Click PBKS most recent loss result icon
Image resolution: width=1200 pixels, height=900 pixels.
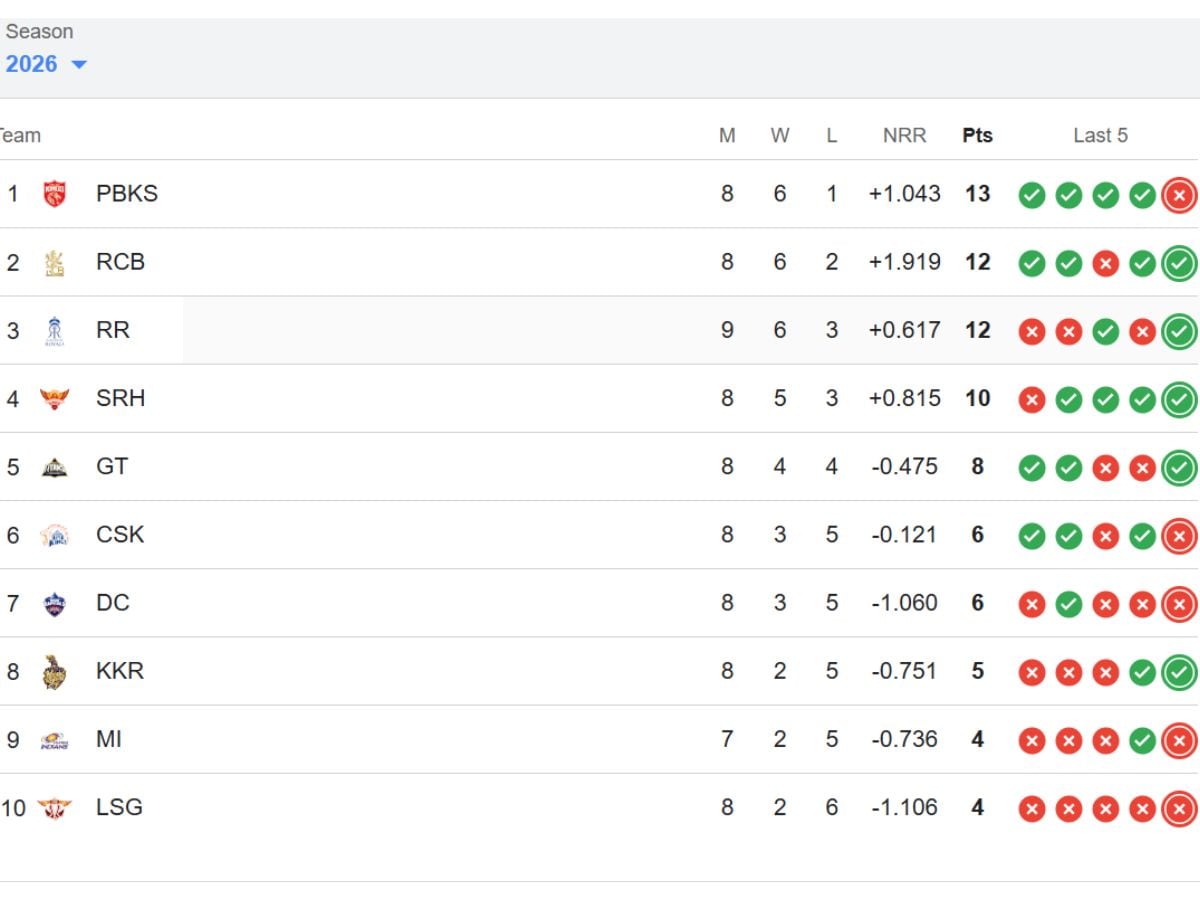click(1179, 195)
